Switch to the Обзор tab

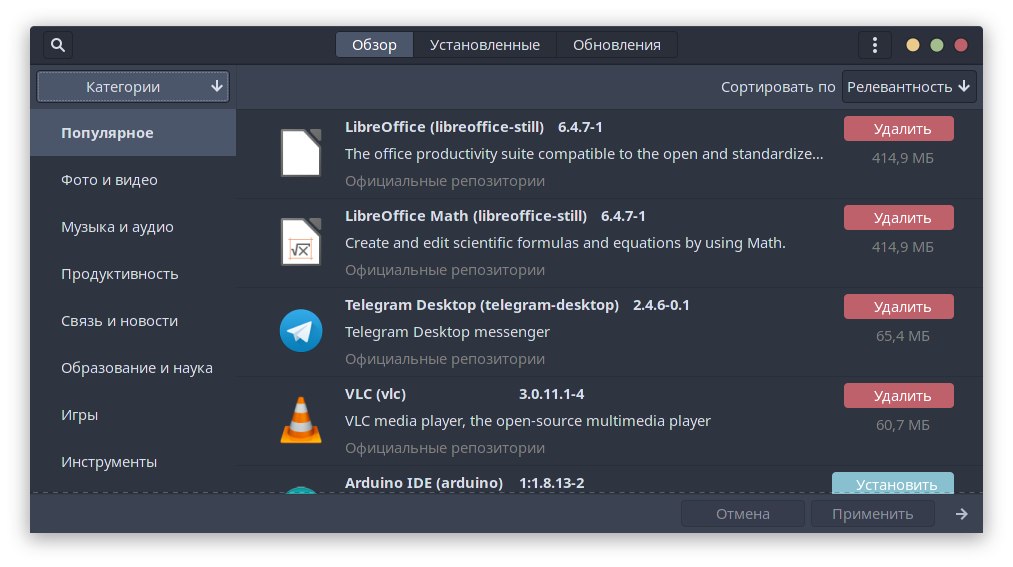(374, 45)
